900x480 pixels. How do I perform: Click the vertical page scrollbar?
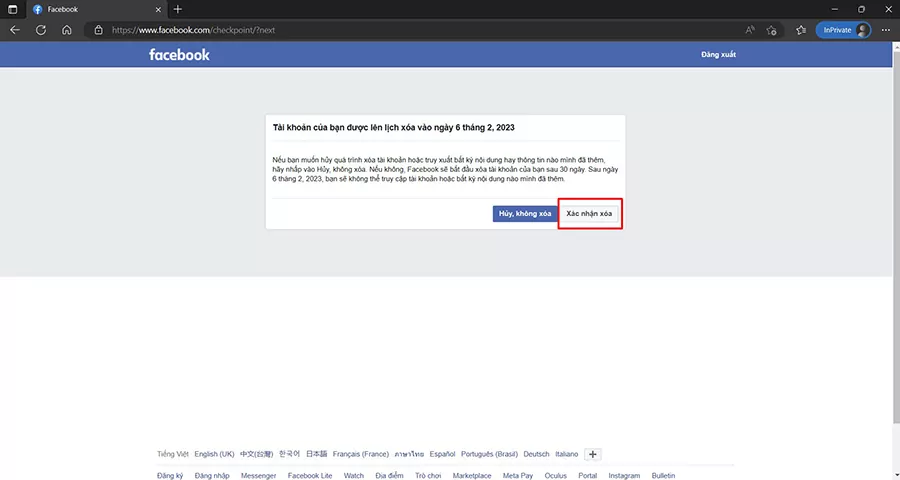[x=896, y=238]
